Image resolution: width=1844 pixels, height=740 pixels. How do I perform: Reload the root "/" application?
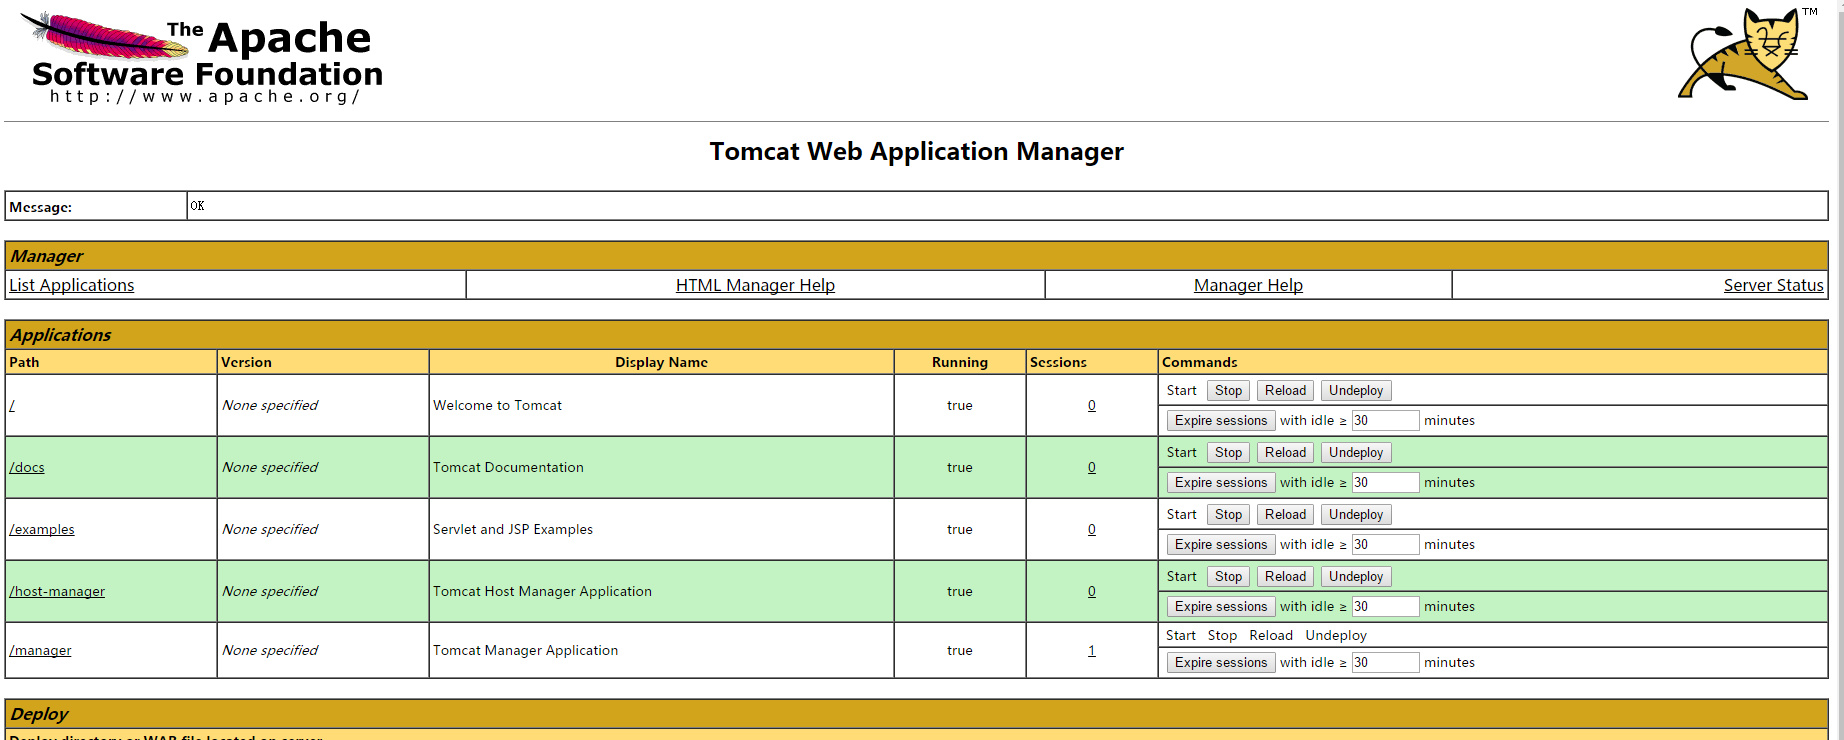[x=1285, y=391]
